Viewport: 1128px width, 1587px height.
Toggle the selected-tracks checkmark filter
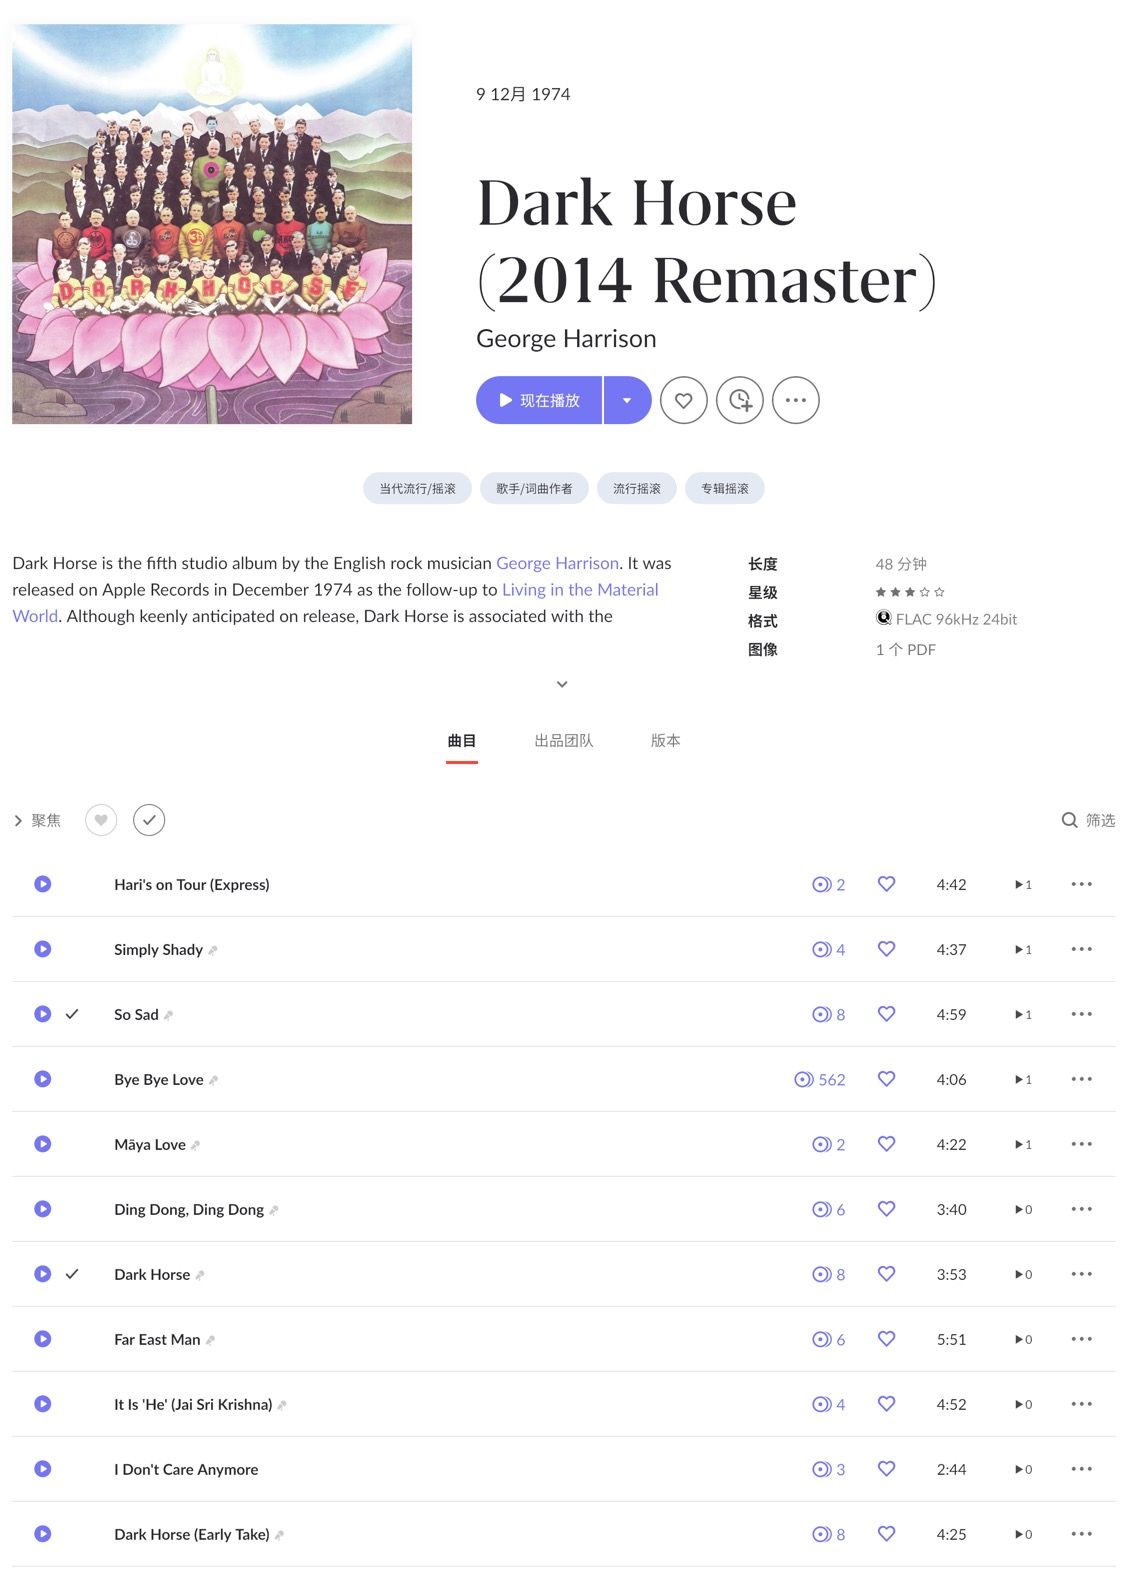149,820
